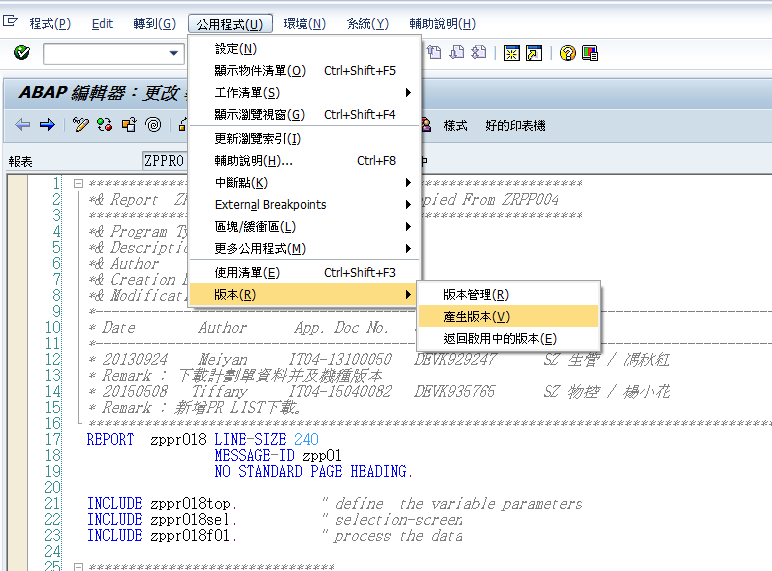The height and width of the screenshot is (571, 772).
Task: Click the Previous Page icon in standard toolbar
Action: tap(434, 52)
